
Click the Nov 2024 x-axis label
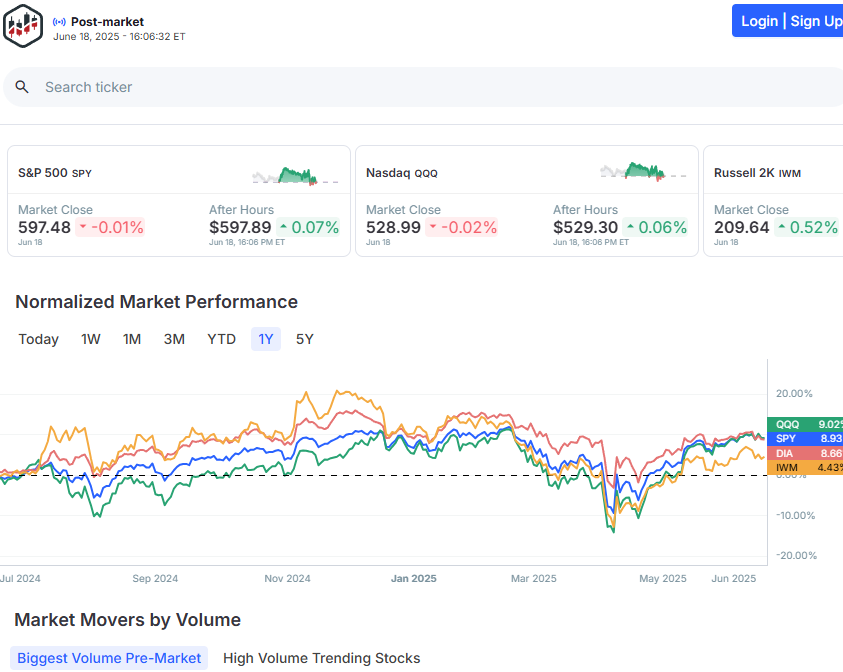pyautogui.click(x=287, y=578)
